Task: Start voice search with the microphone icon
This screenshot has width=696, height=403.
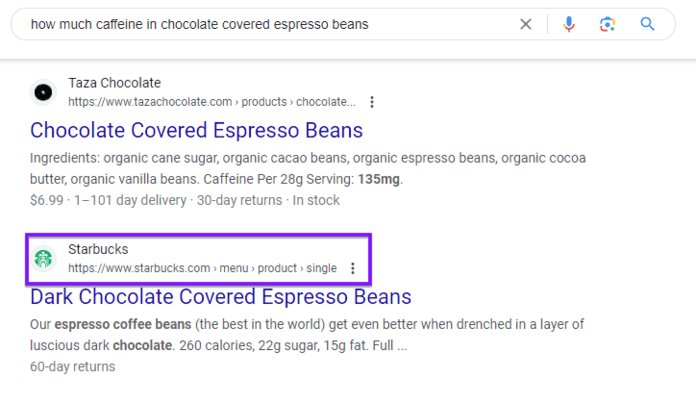Action: coord(569,24)
